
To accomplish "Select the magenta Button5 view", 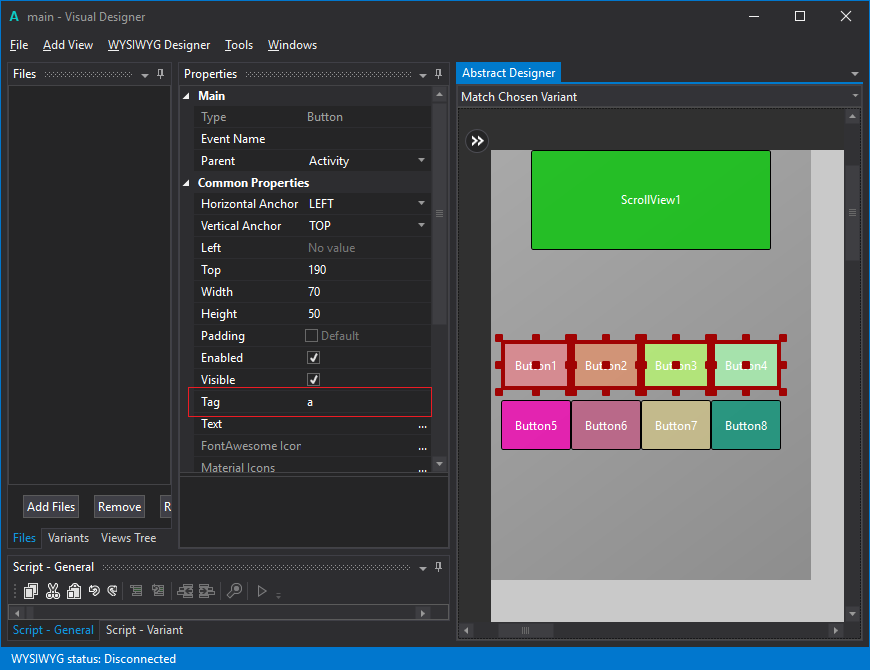I will point(535,425).
